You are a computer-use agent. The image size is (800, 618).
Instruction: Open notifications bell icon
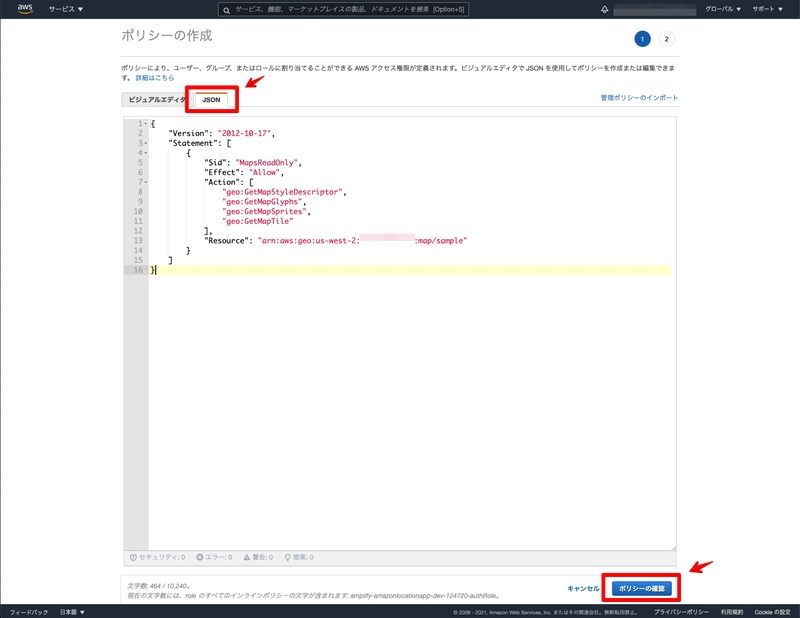[x=605, y=9]
